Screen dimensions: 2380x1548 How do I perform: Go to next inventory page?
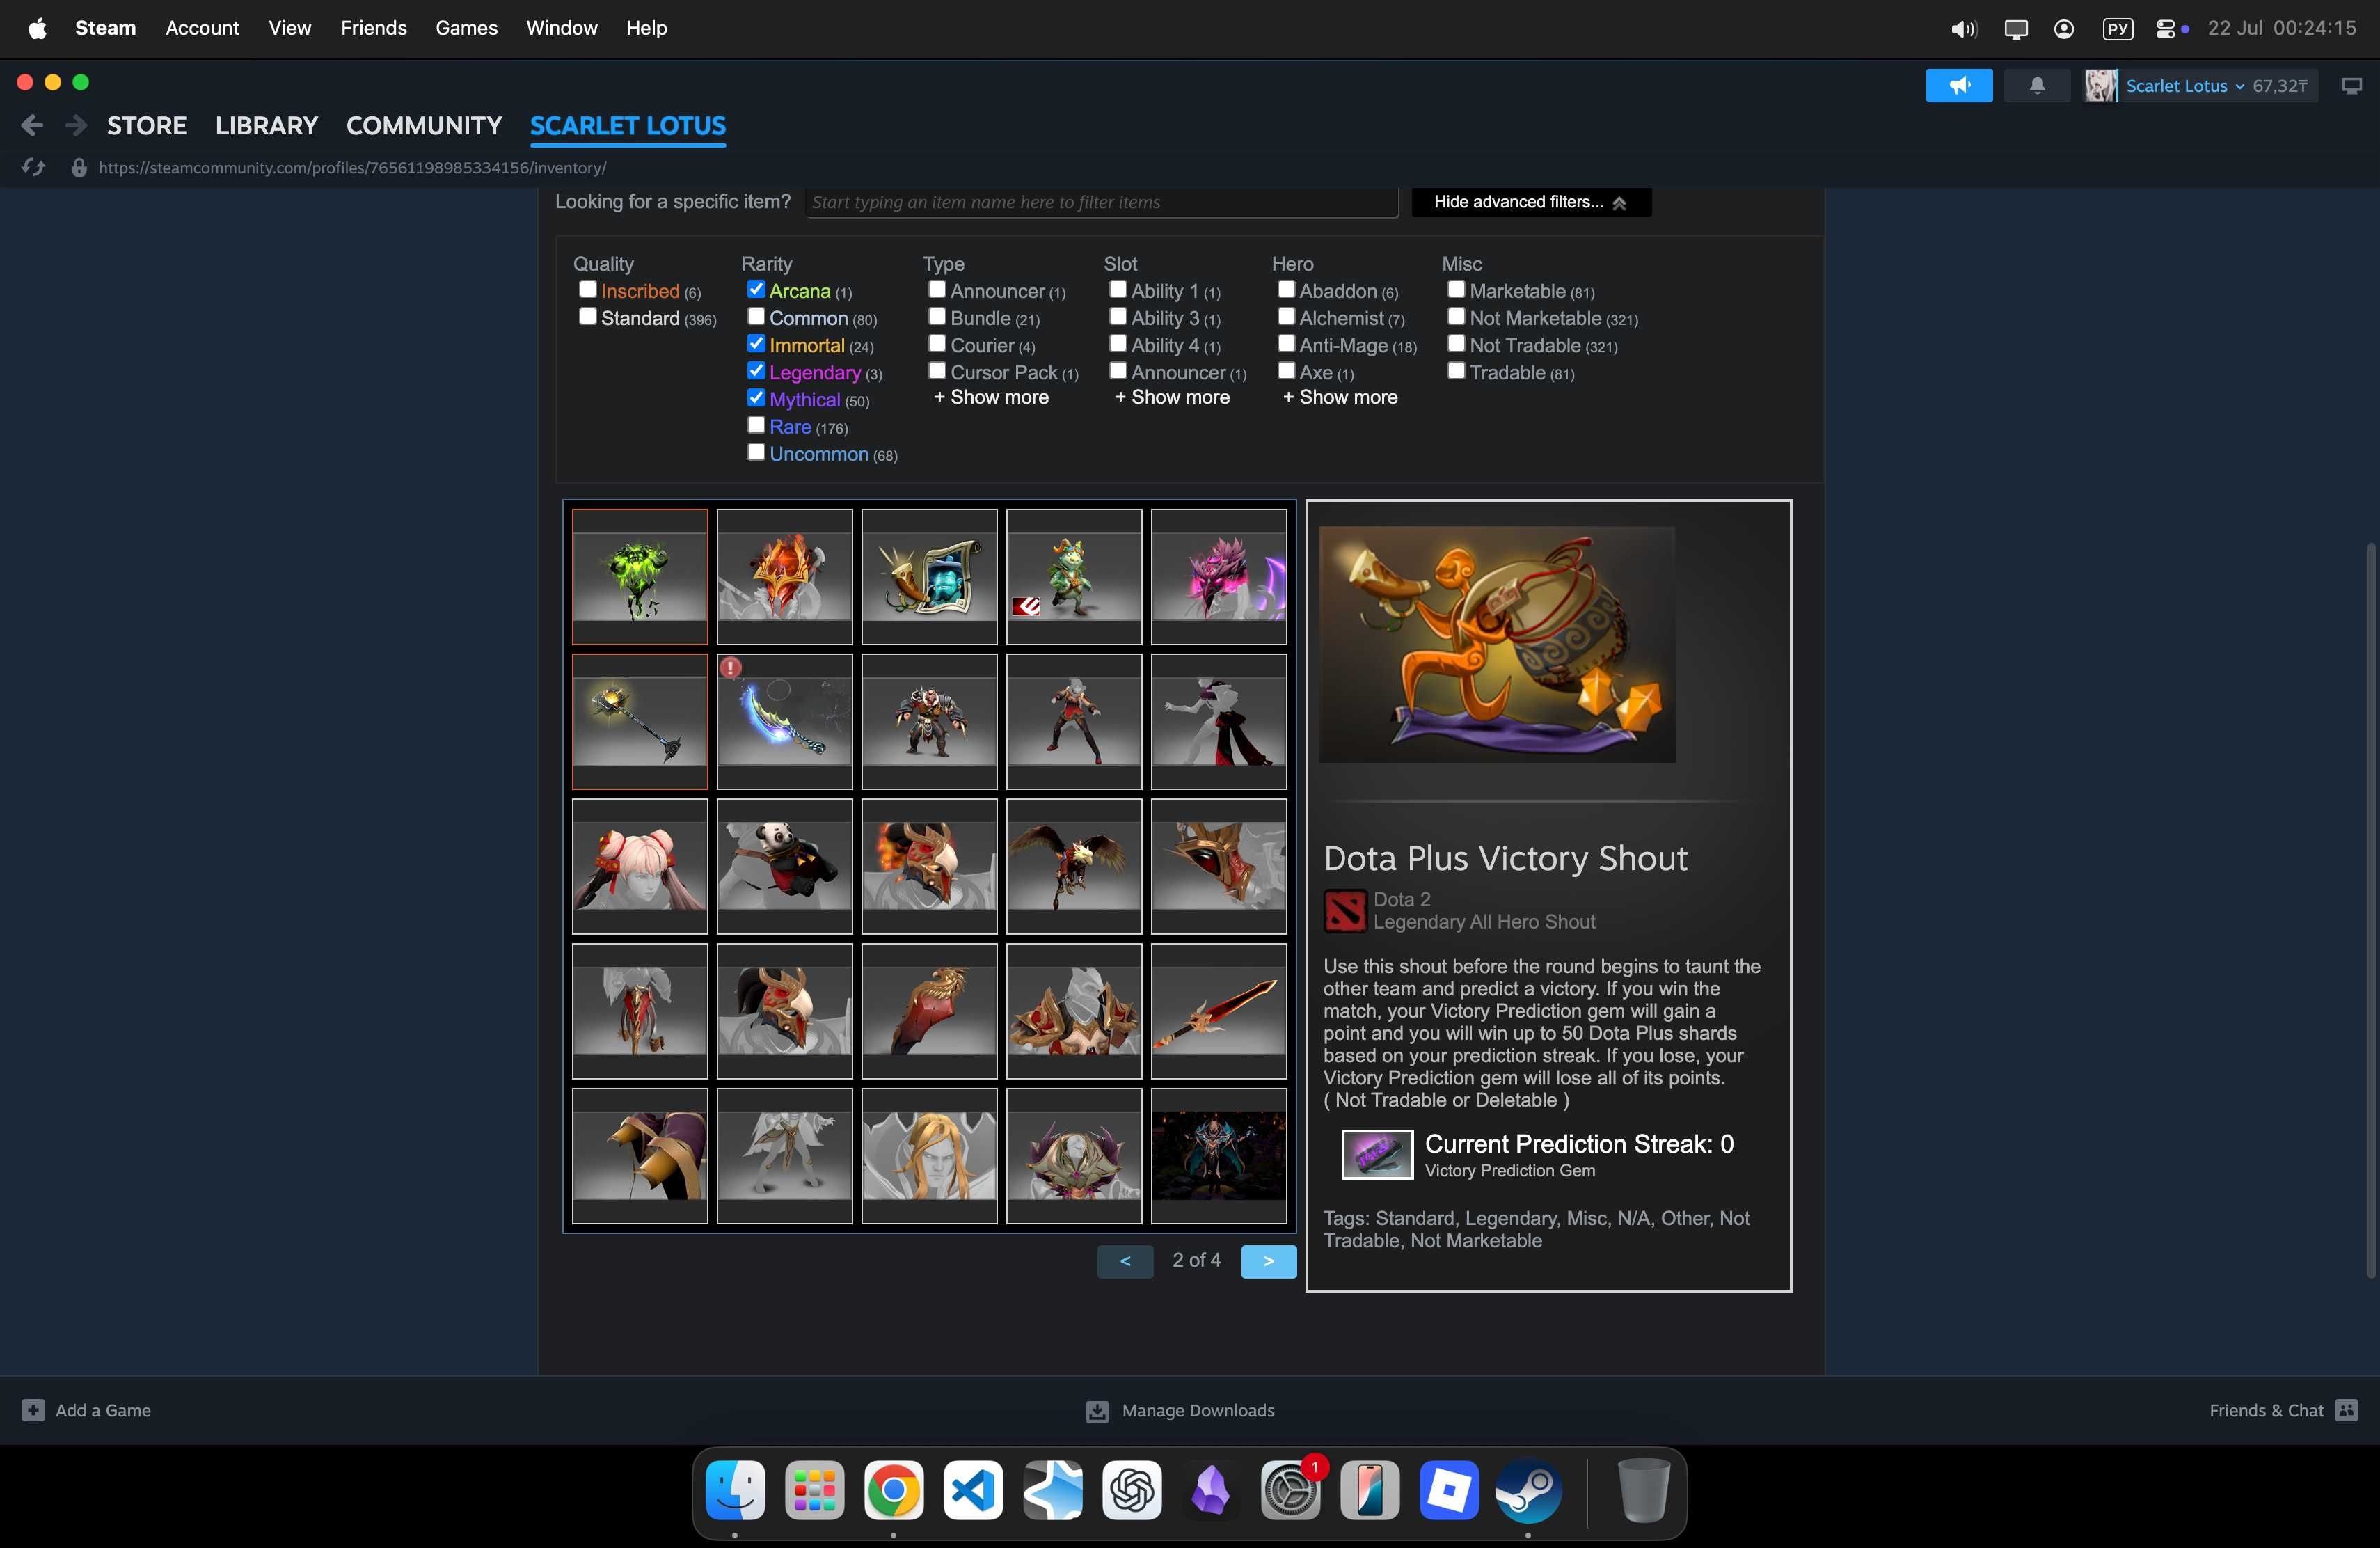click(1268, 1261)
